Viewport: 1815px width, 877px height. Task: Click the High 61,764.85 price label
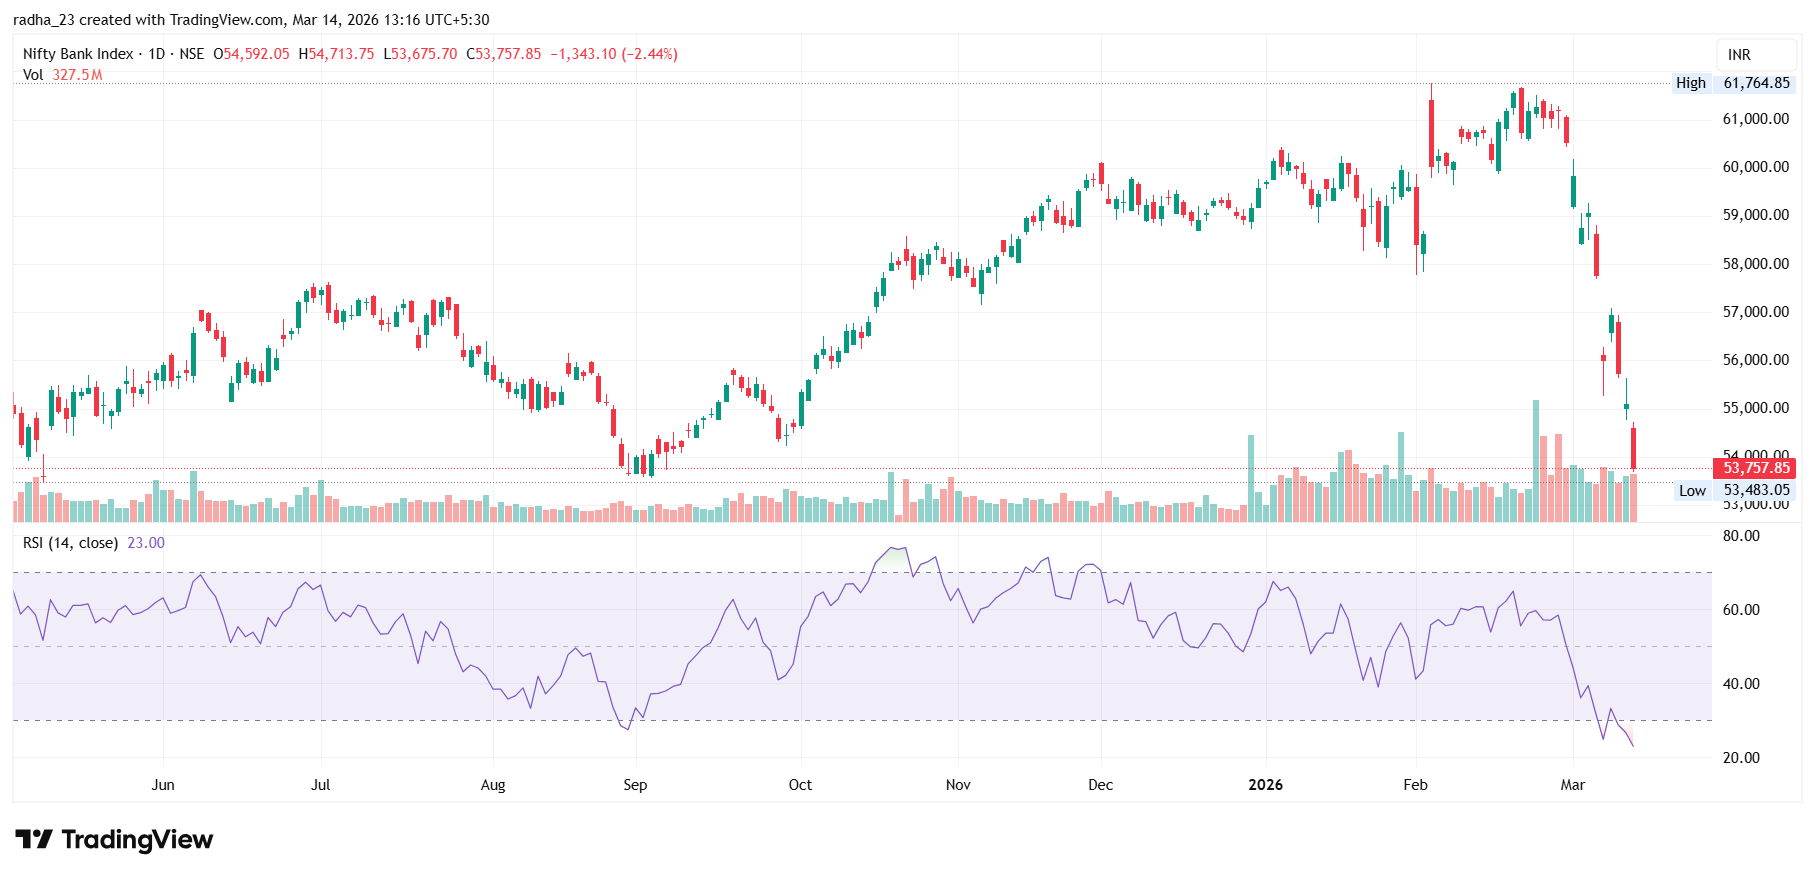click(x=1734, y=83)
